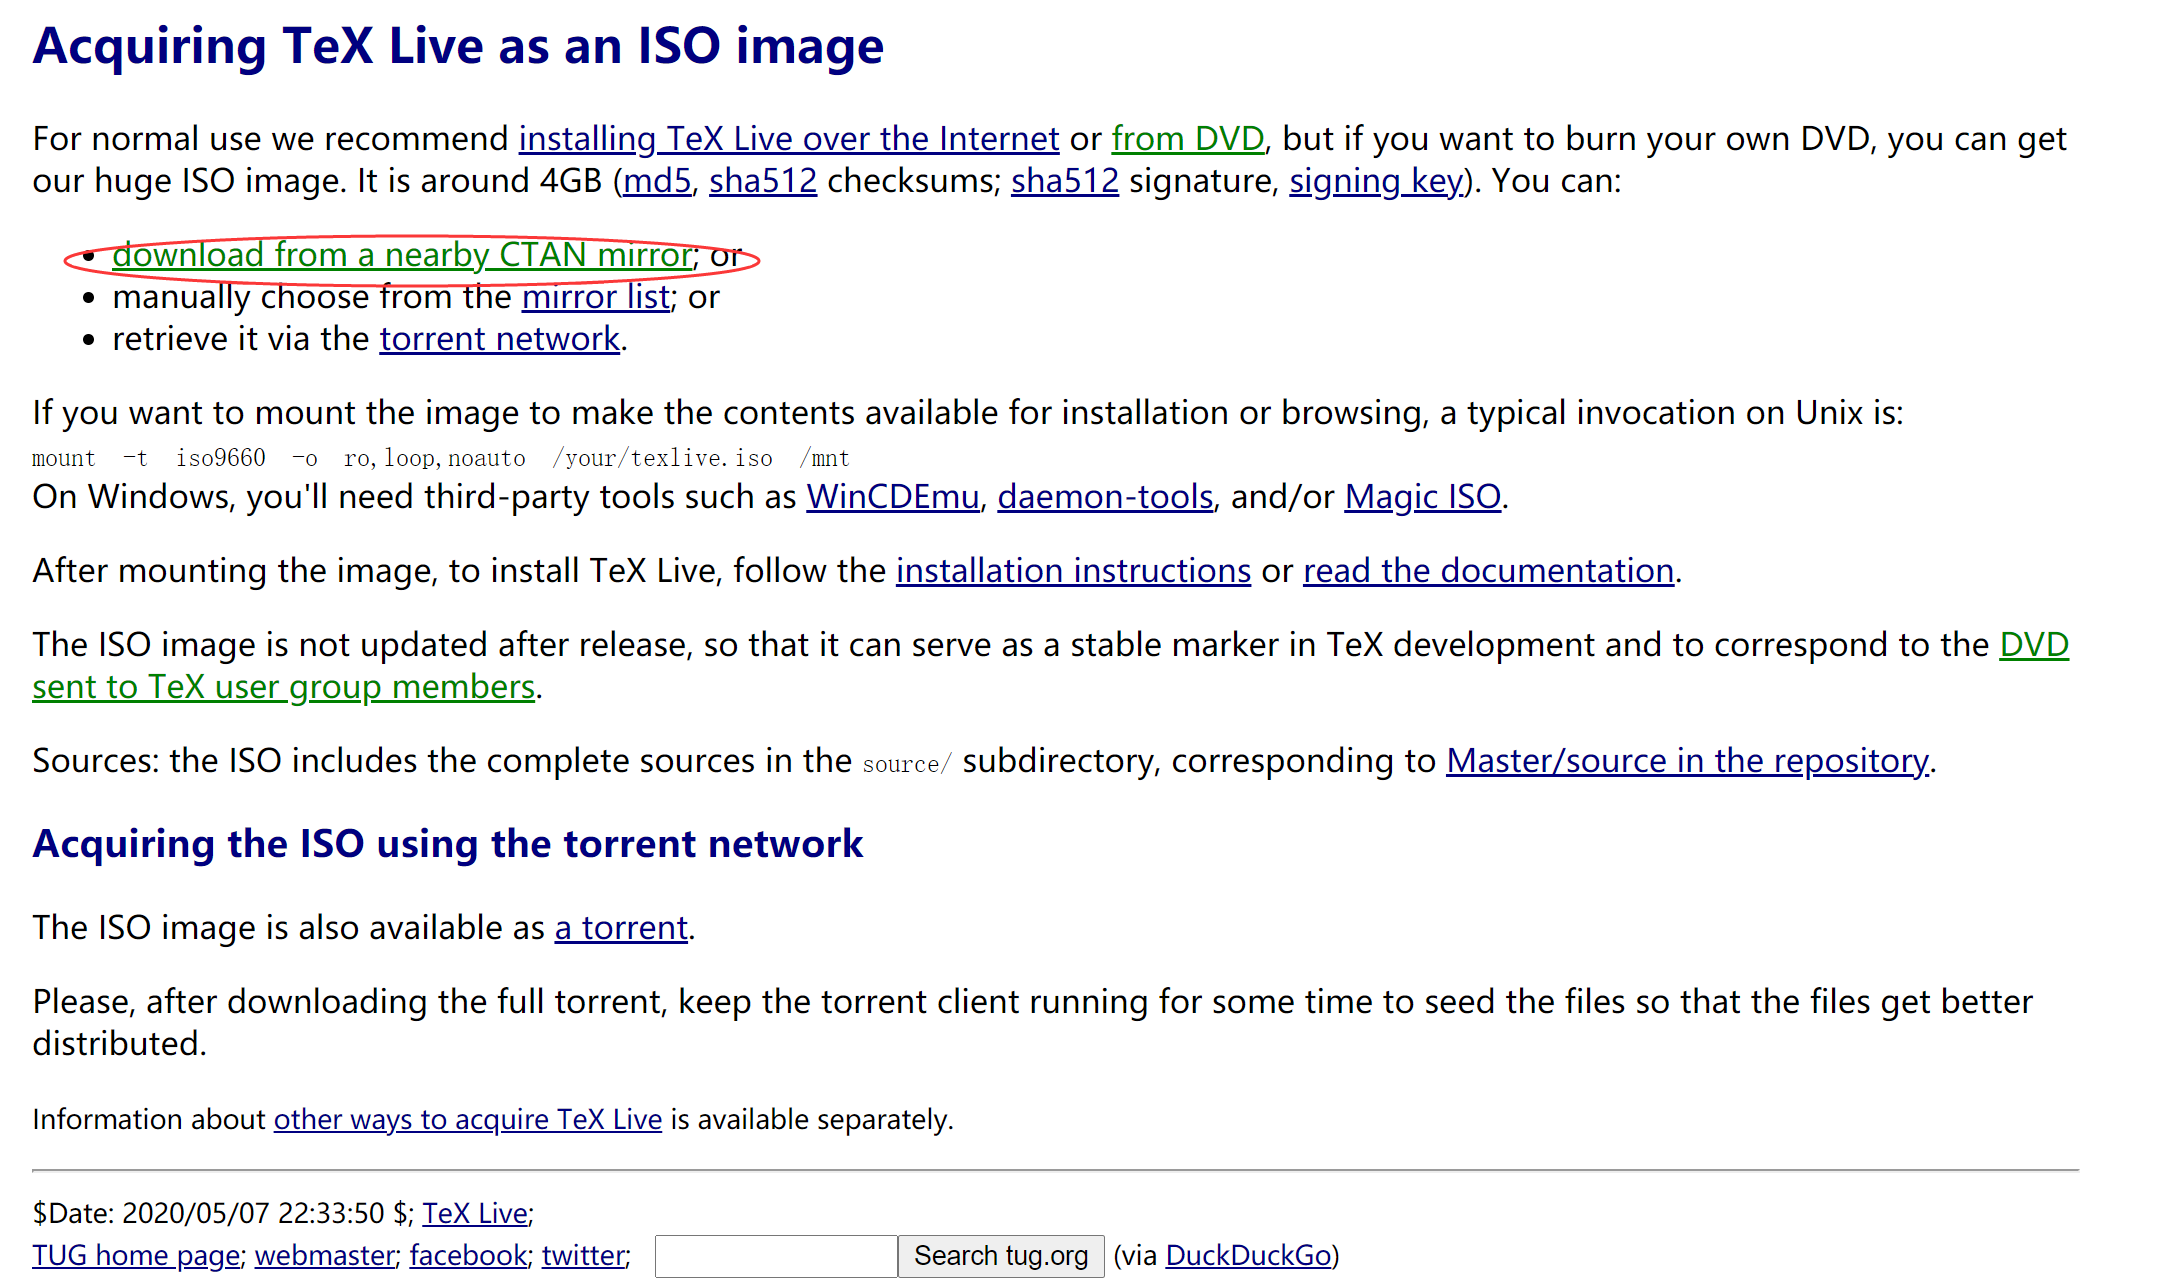Click the 'a torrent' link

click(x=621, y=928)
